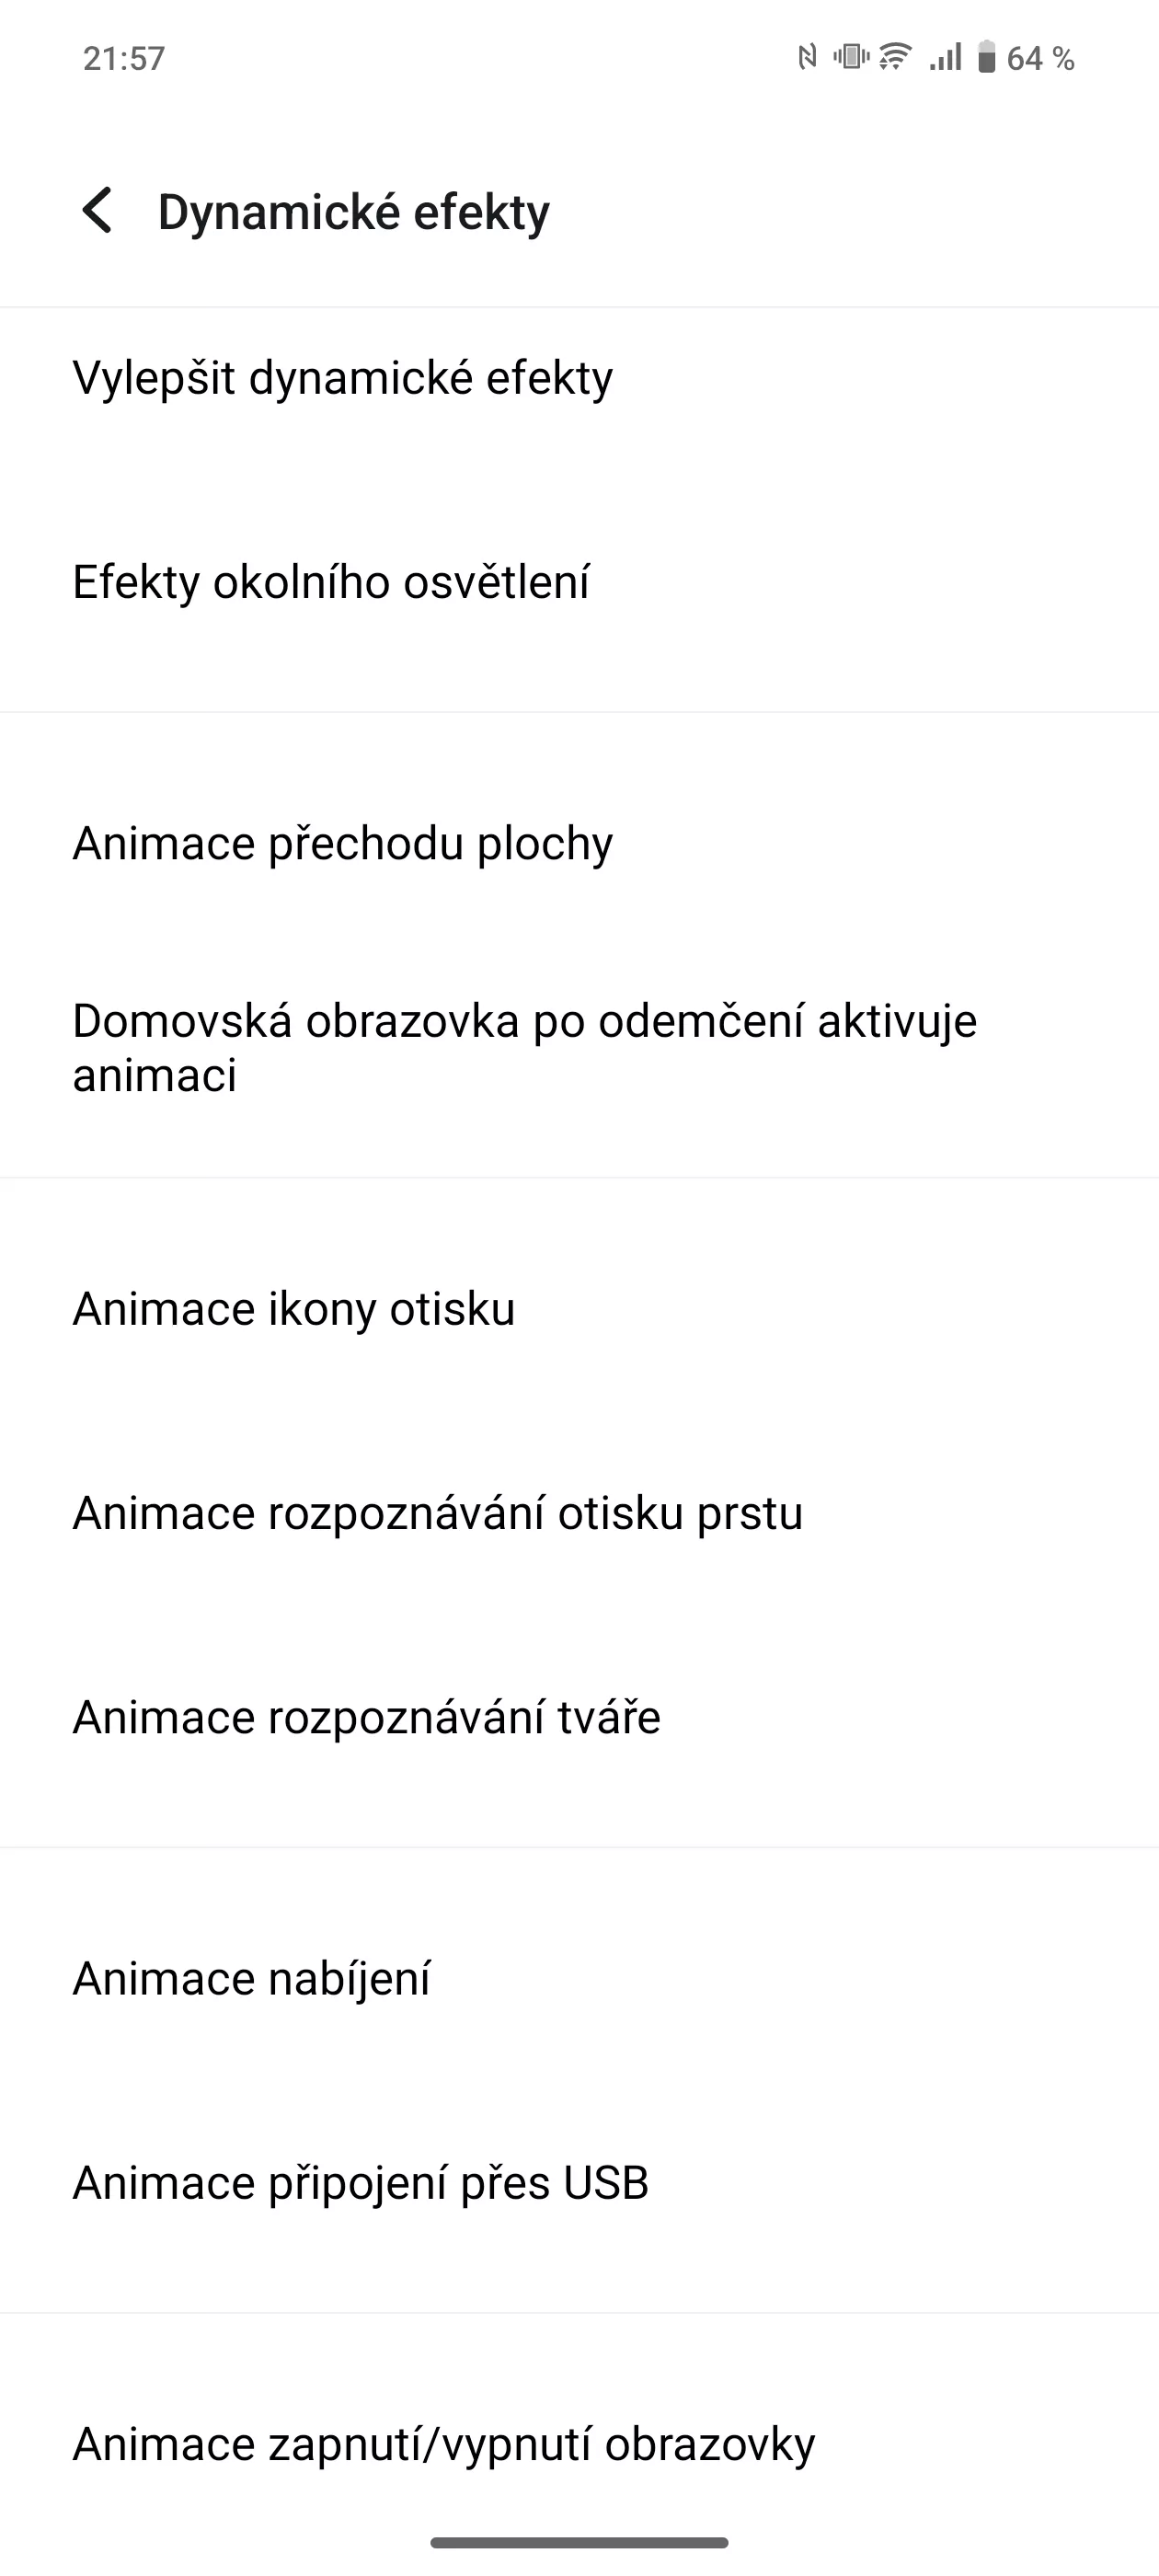This screenshot has width=1159, height=2576.
Task: Tap the battery status icon
Action: 986,57
